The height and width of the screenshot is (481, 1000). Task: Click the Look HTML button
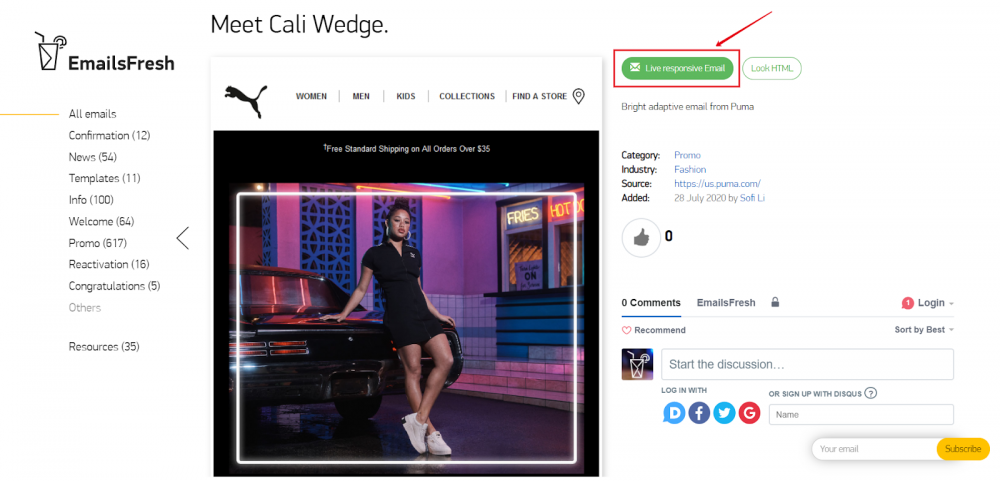pos(772,68)
